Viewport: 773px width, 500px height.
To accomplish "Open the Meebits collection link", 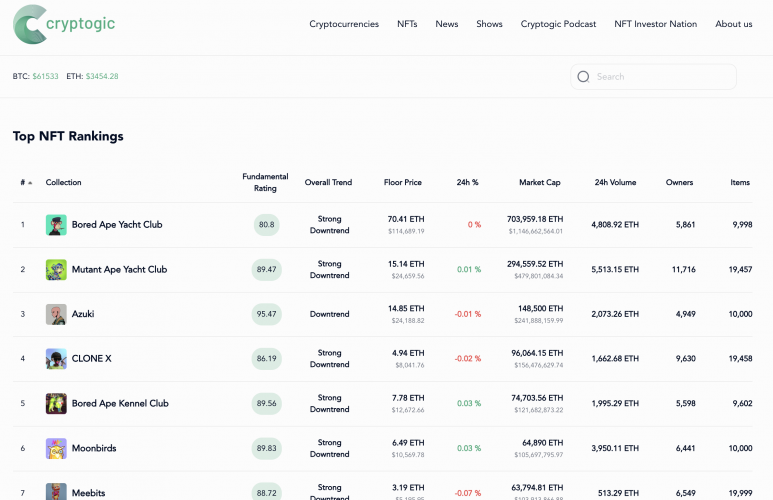I will point(89,493).
